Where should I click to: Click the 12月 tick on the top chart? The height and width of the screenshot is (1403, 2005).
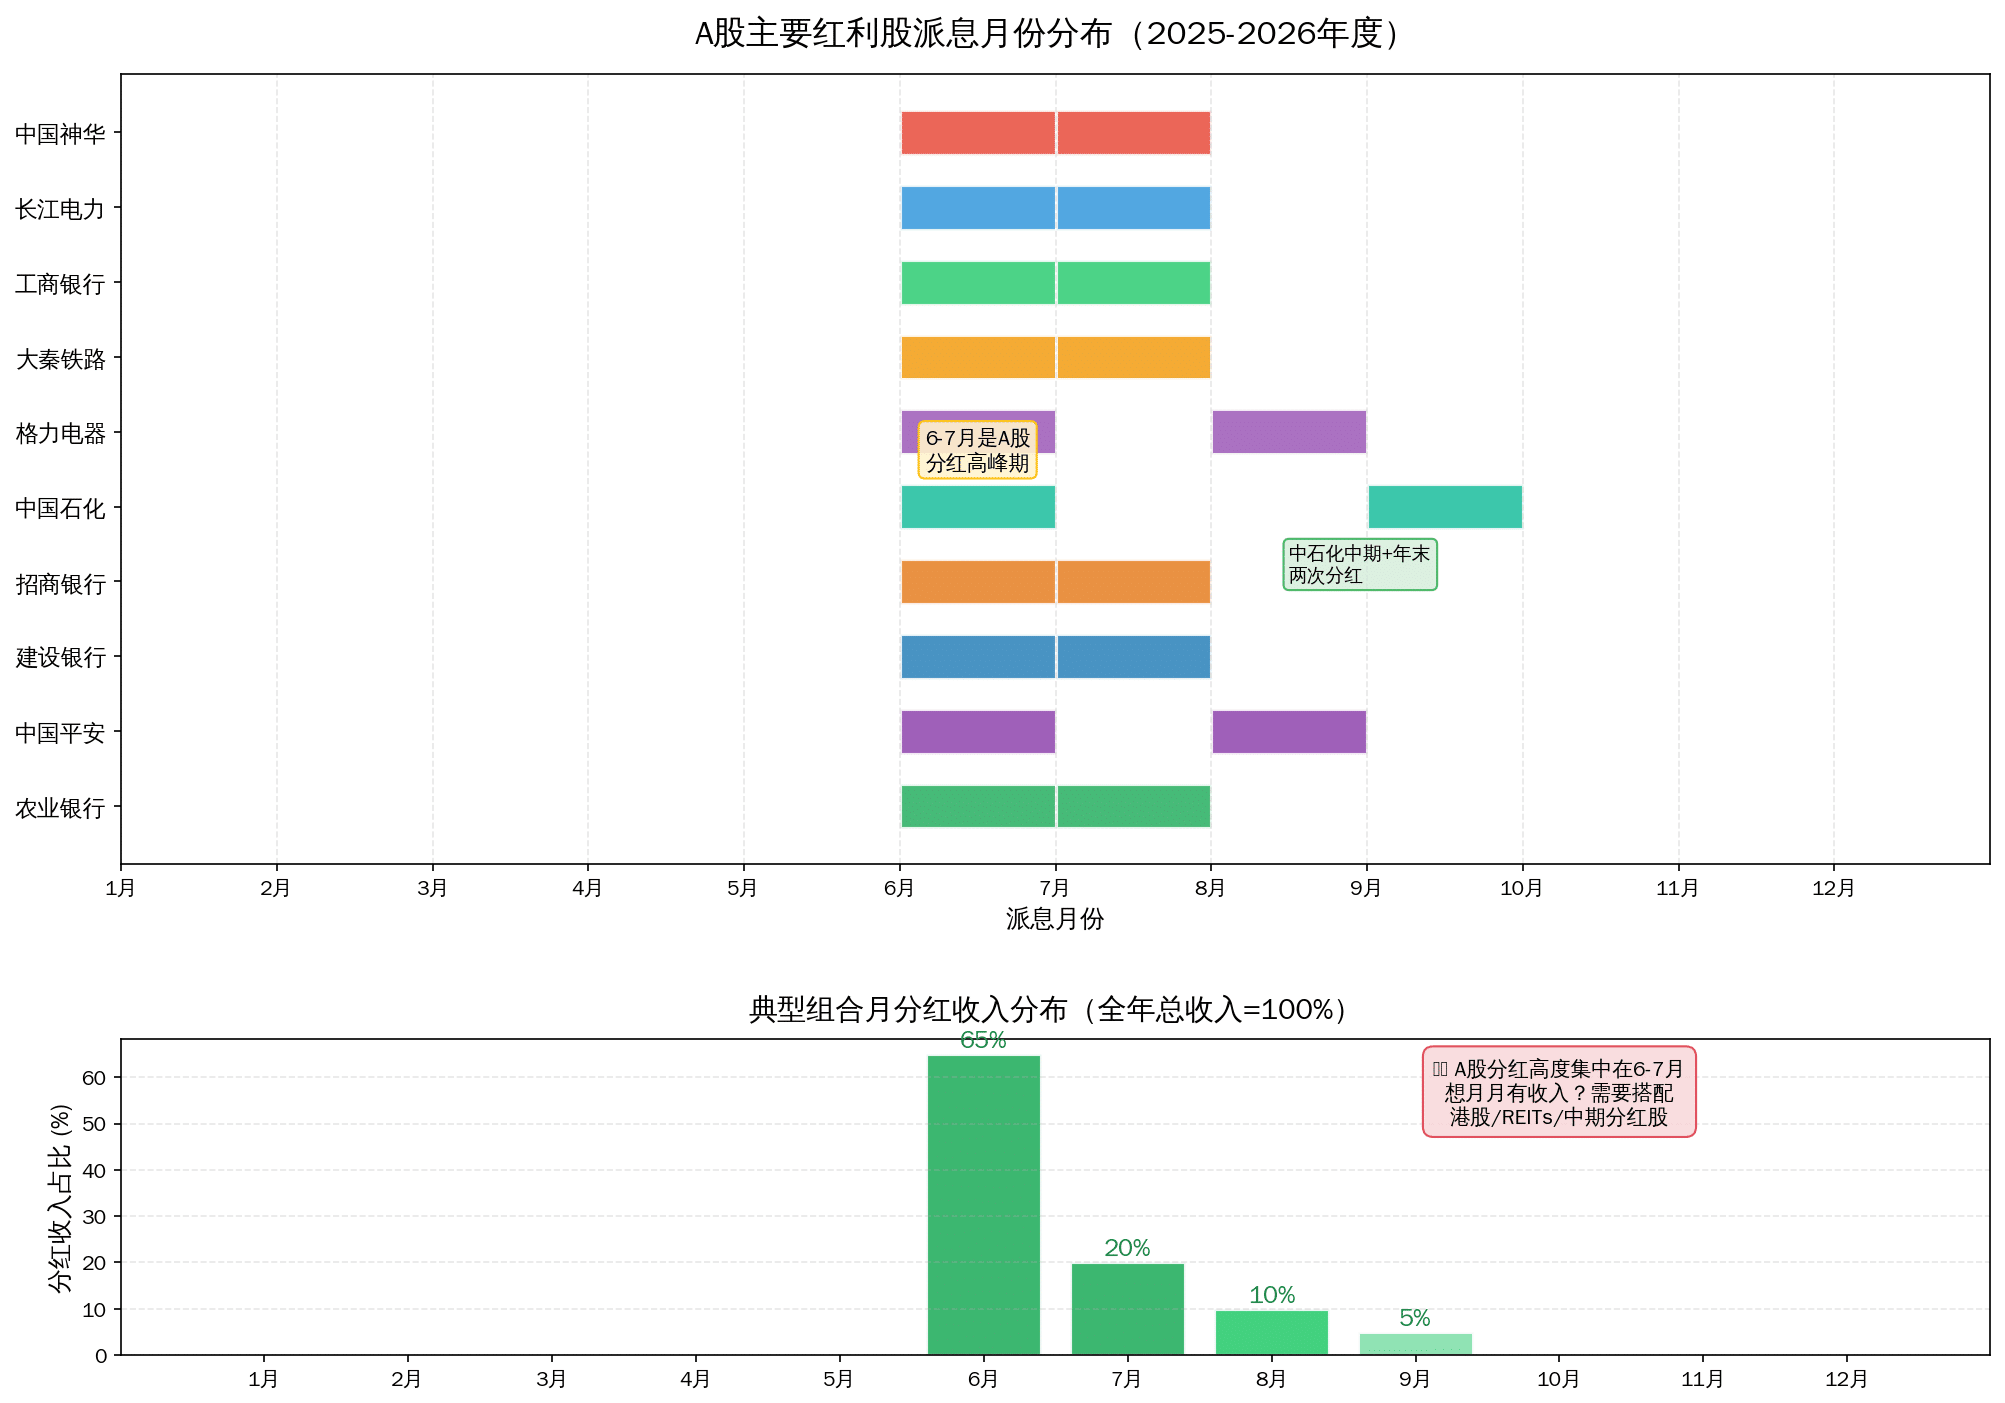1833,888
